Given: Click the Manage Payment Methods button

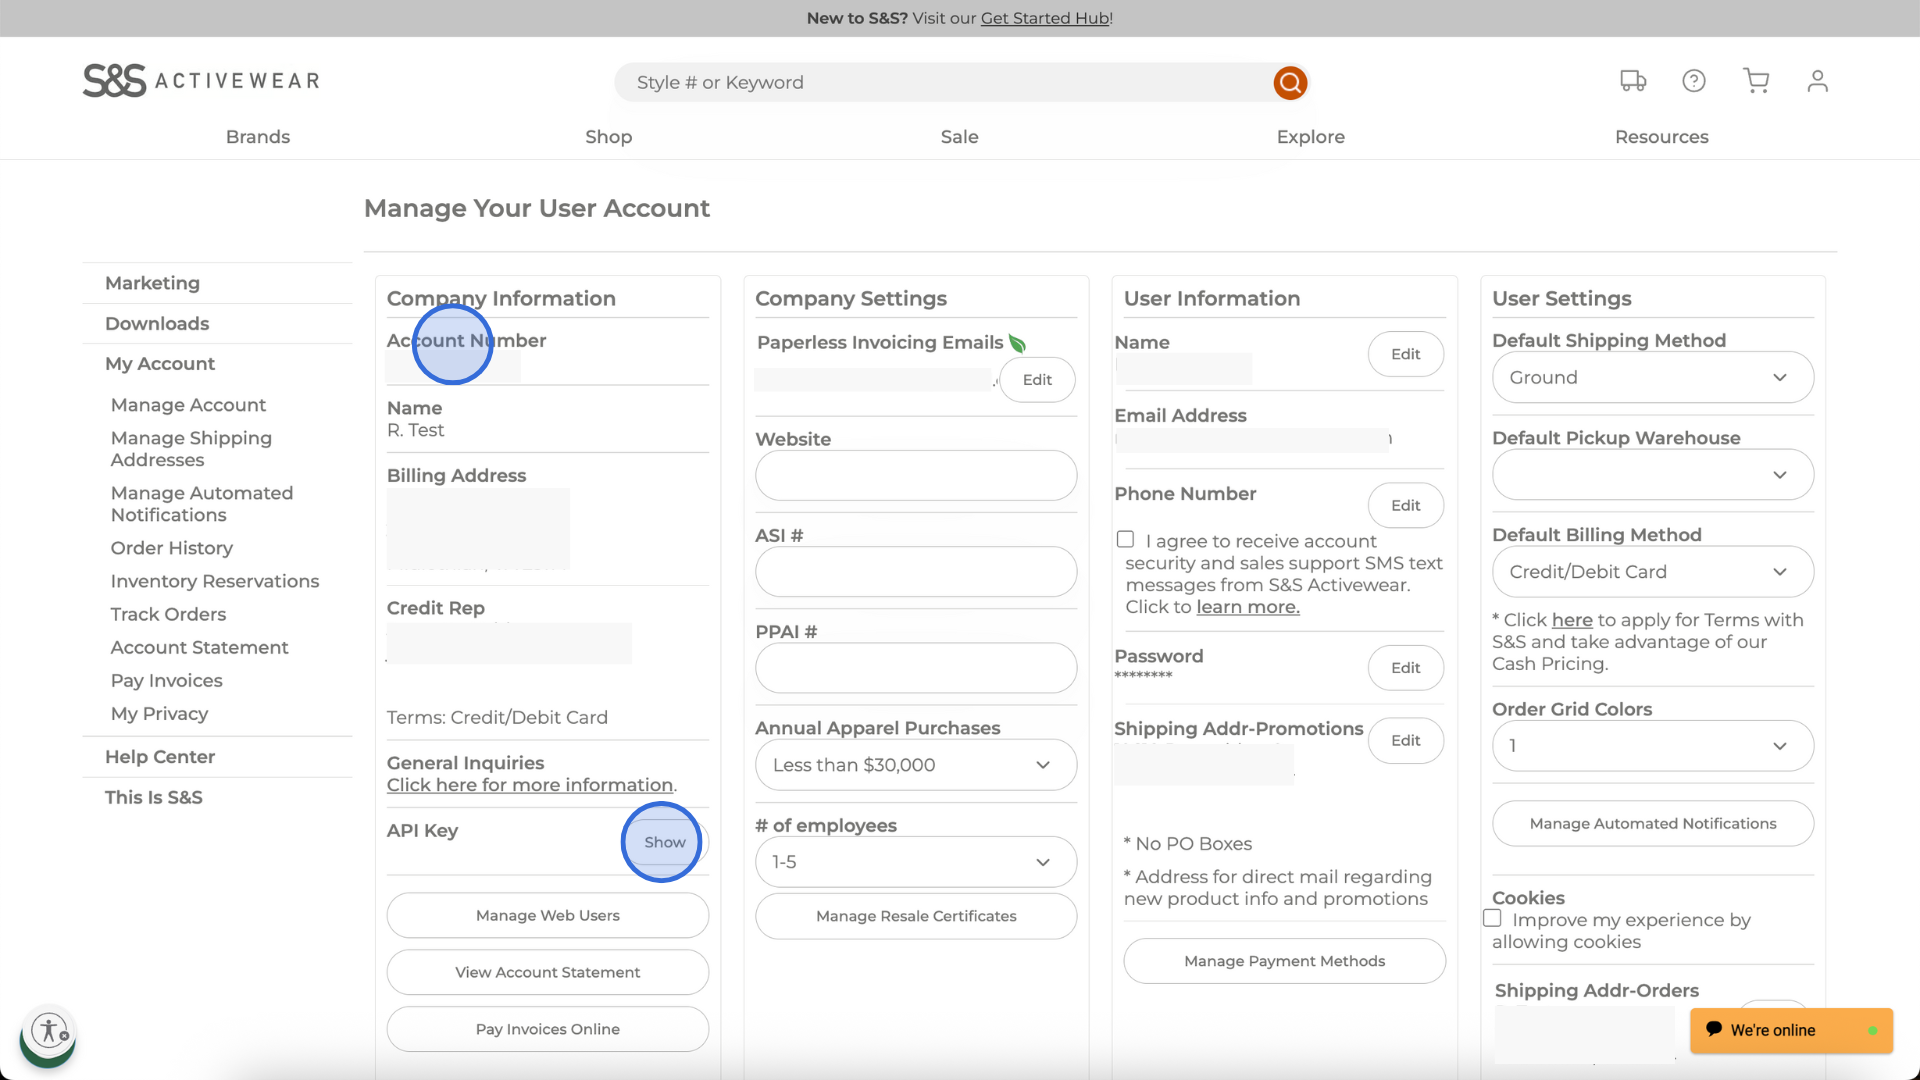Looking at the screenshot, I should [x=1284, y=961].
